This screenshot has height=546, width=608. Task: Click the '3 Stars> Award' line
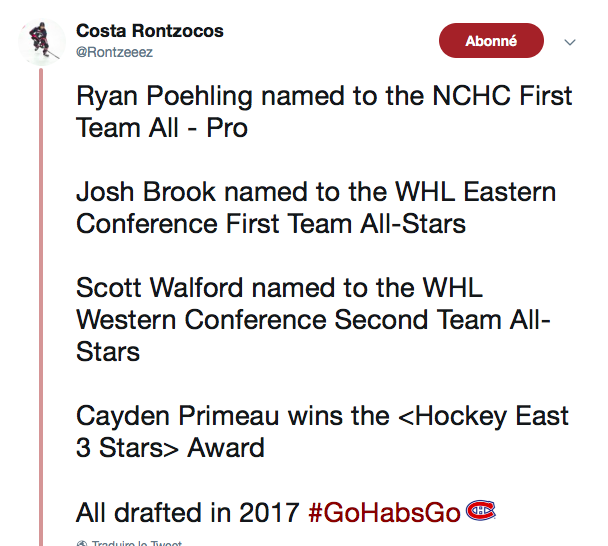tap(170, 448)
